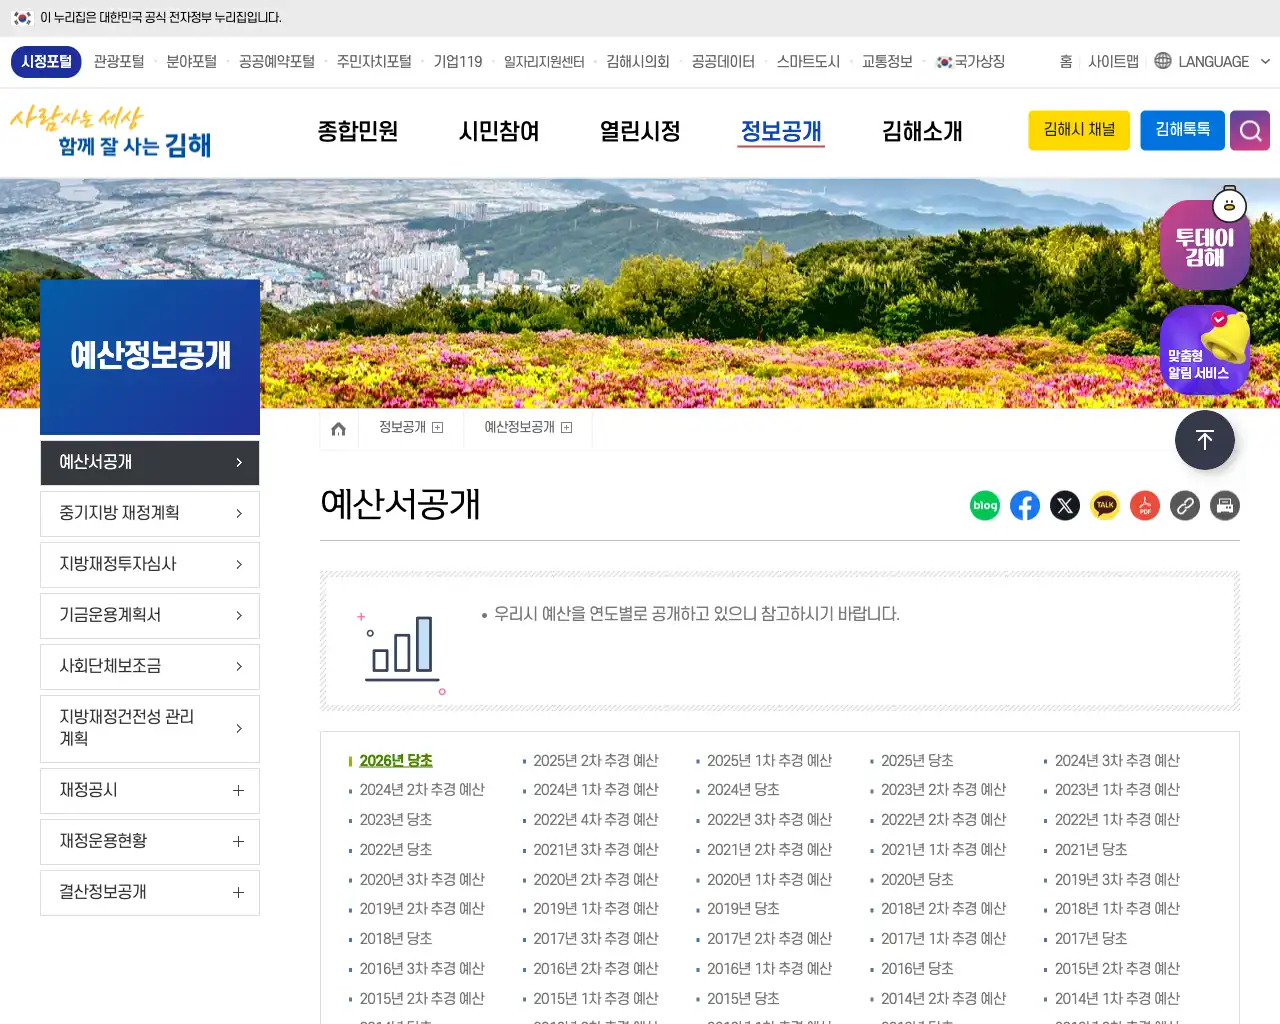Select 2025년 당초 budget entry
The height and width of the screenshot is (1024, 1280).
(917, 761)
